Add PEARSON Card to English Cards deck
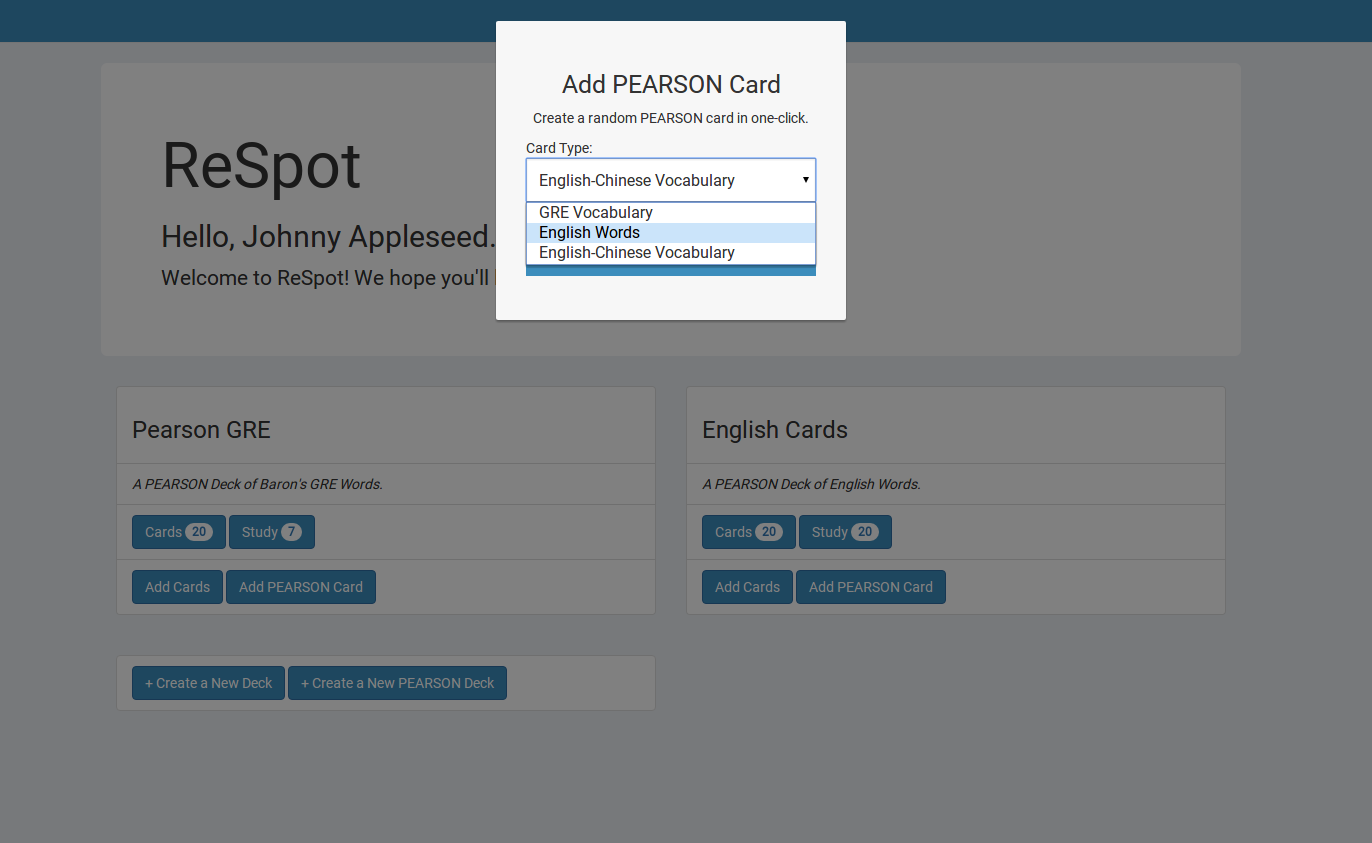1372x843 pixels. pos(871,587)
